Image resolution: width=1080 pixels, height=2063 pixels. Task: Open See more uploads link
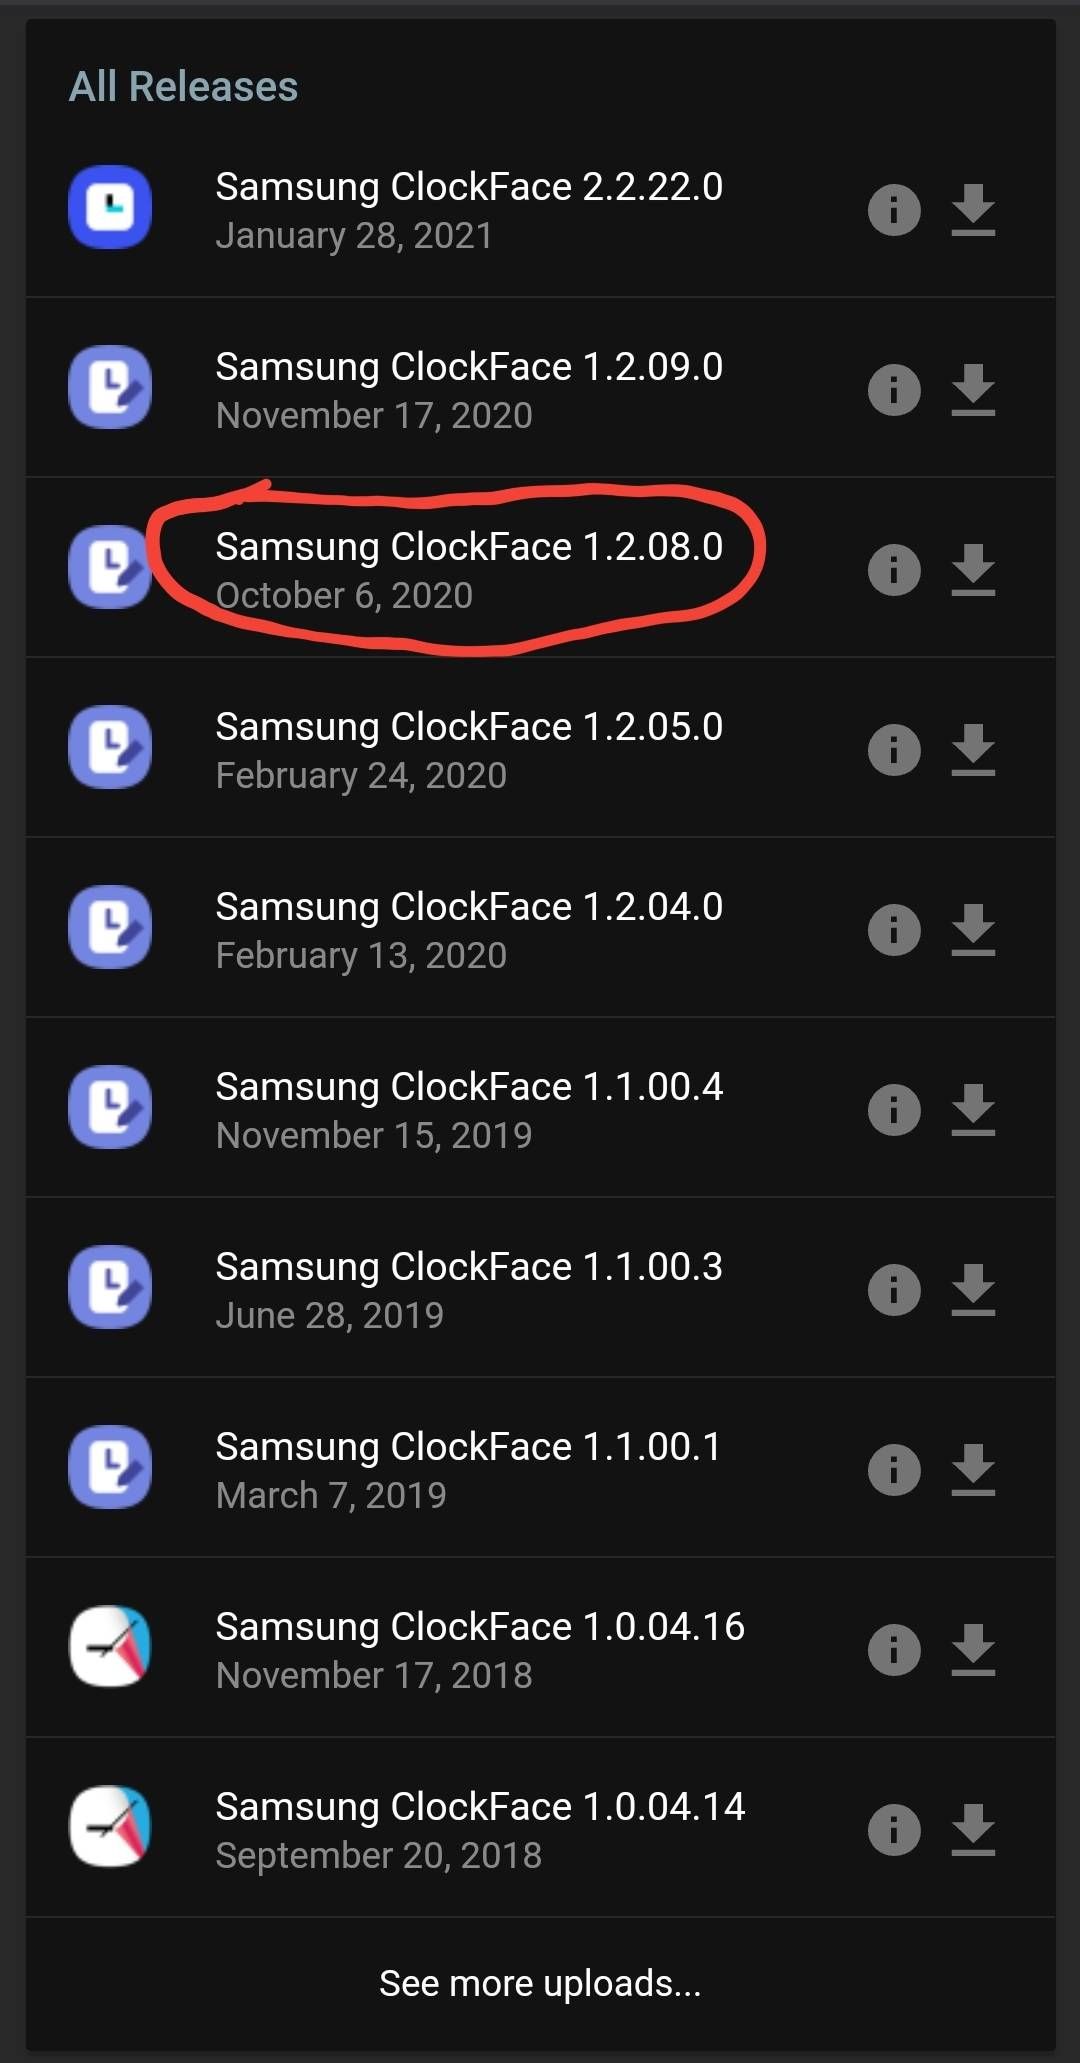(540, 1983)
